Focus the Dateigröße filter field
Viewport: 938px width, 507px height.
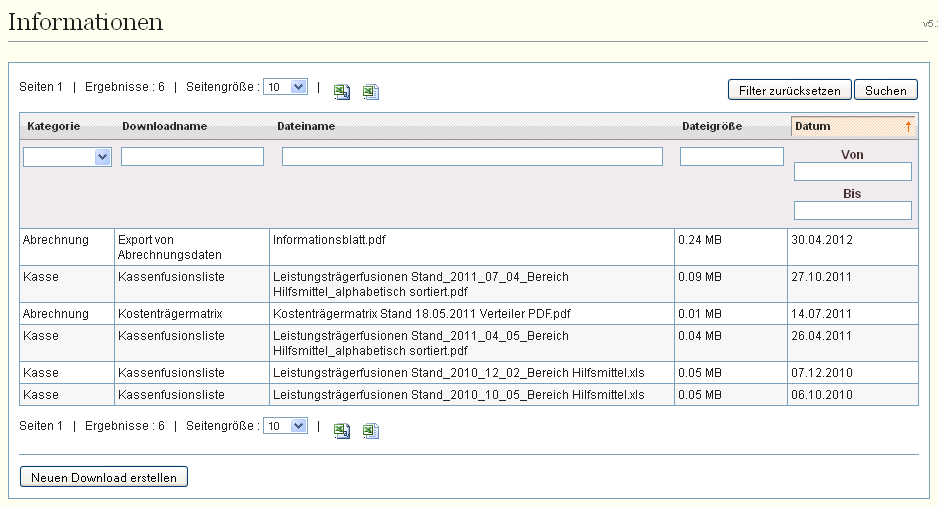732,157
